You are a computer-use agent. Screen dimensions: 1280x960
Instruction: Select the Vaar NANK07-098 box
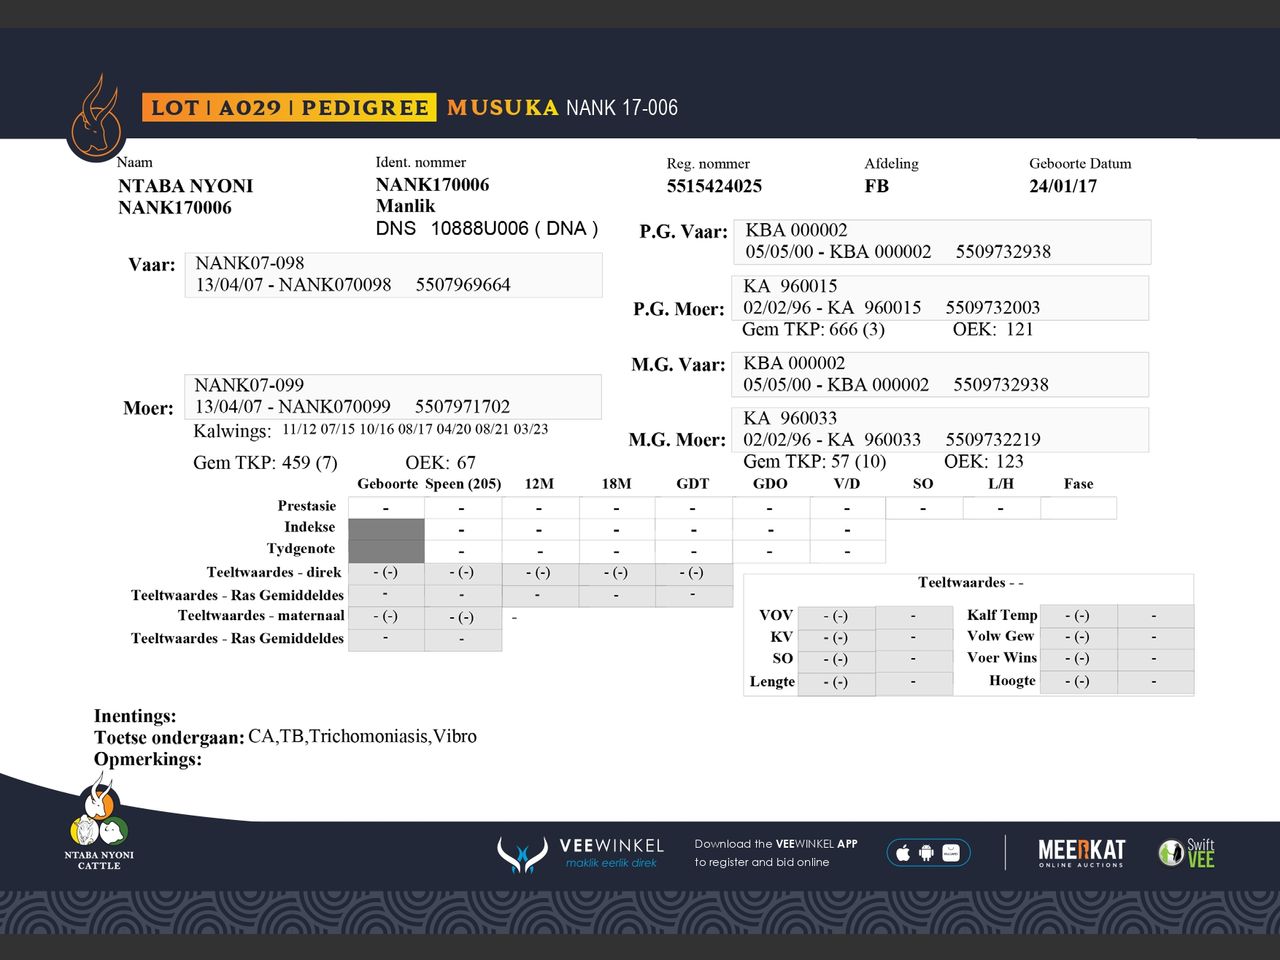coord(393,275)
